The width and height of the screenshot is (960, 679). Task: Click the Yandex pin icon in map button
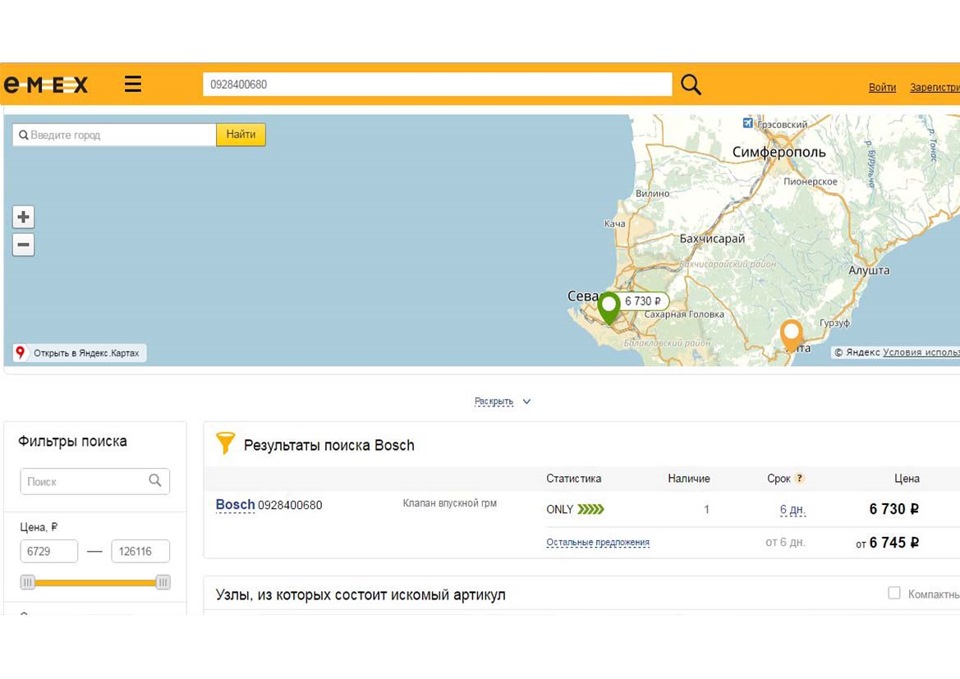20,353
